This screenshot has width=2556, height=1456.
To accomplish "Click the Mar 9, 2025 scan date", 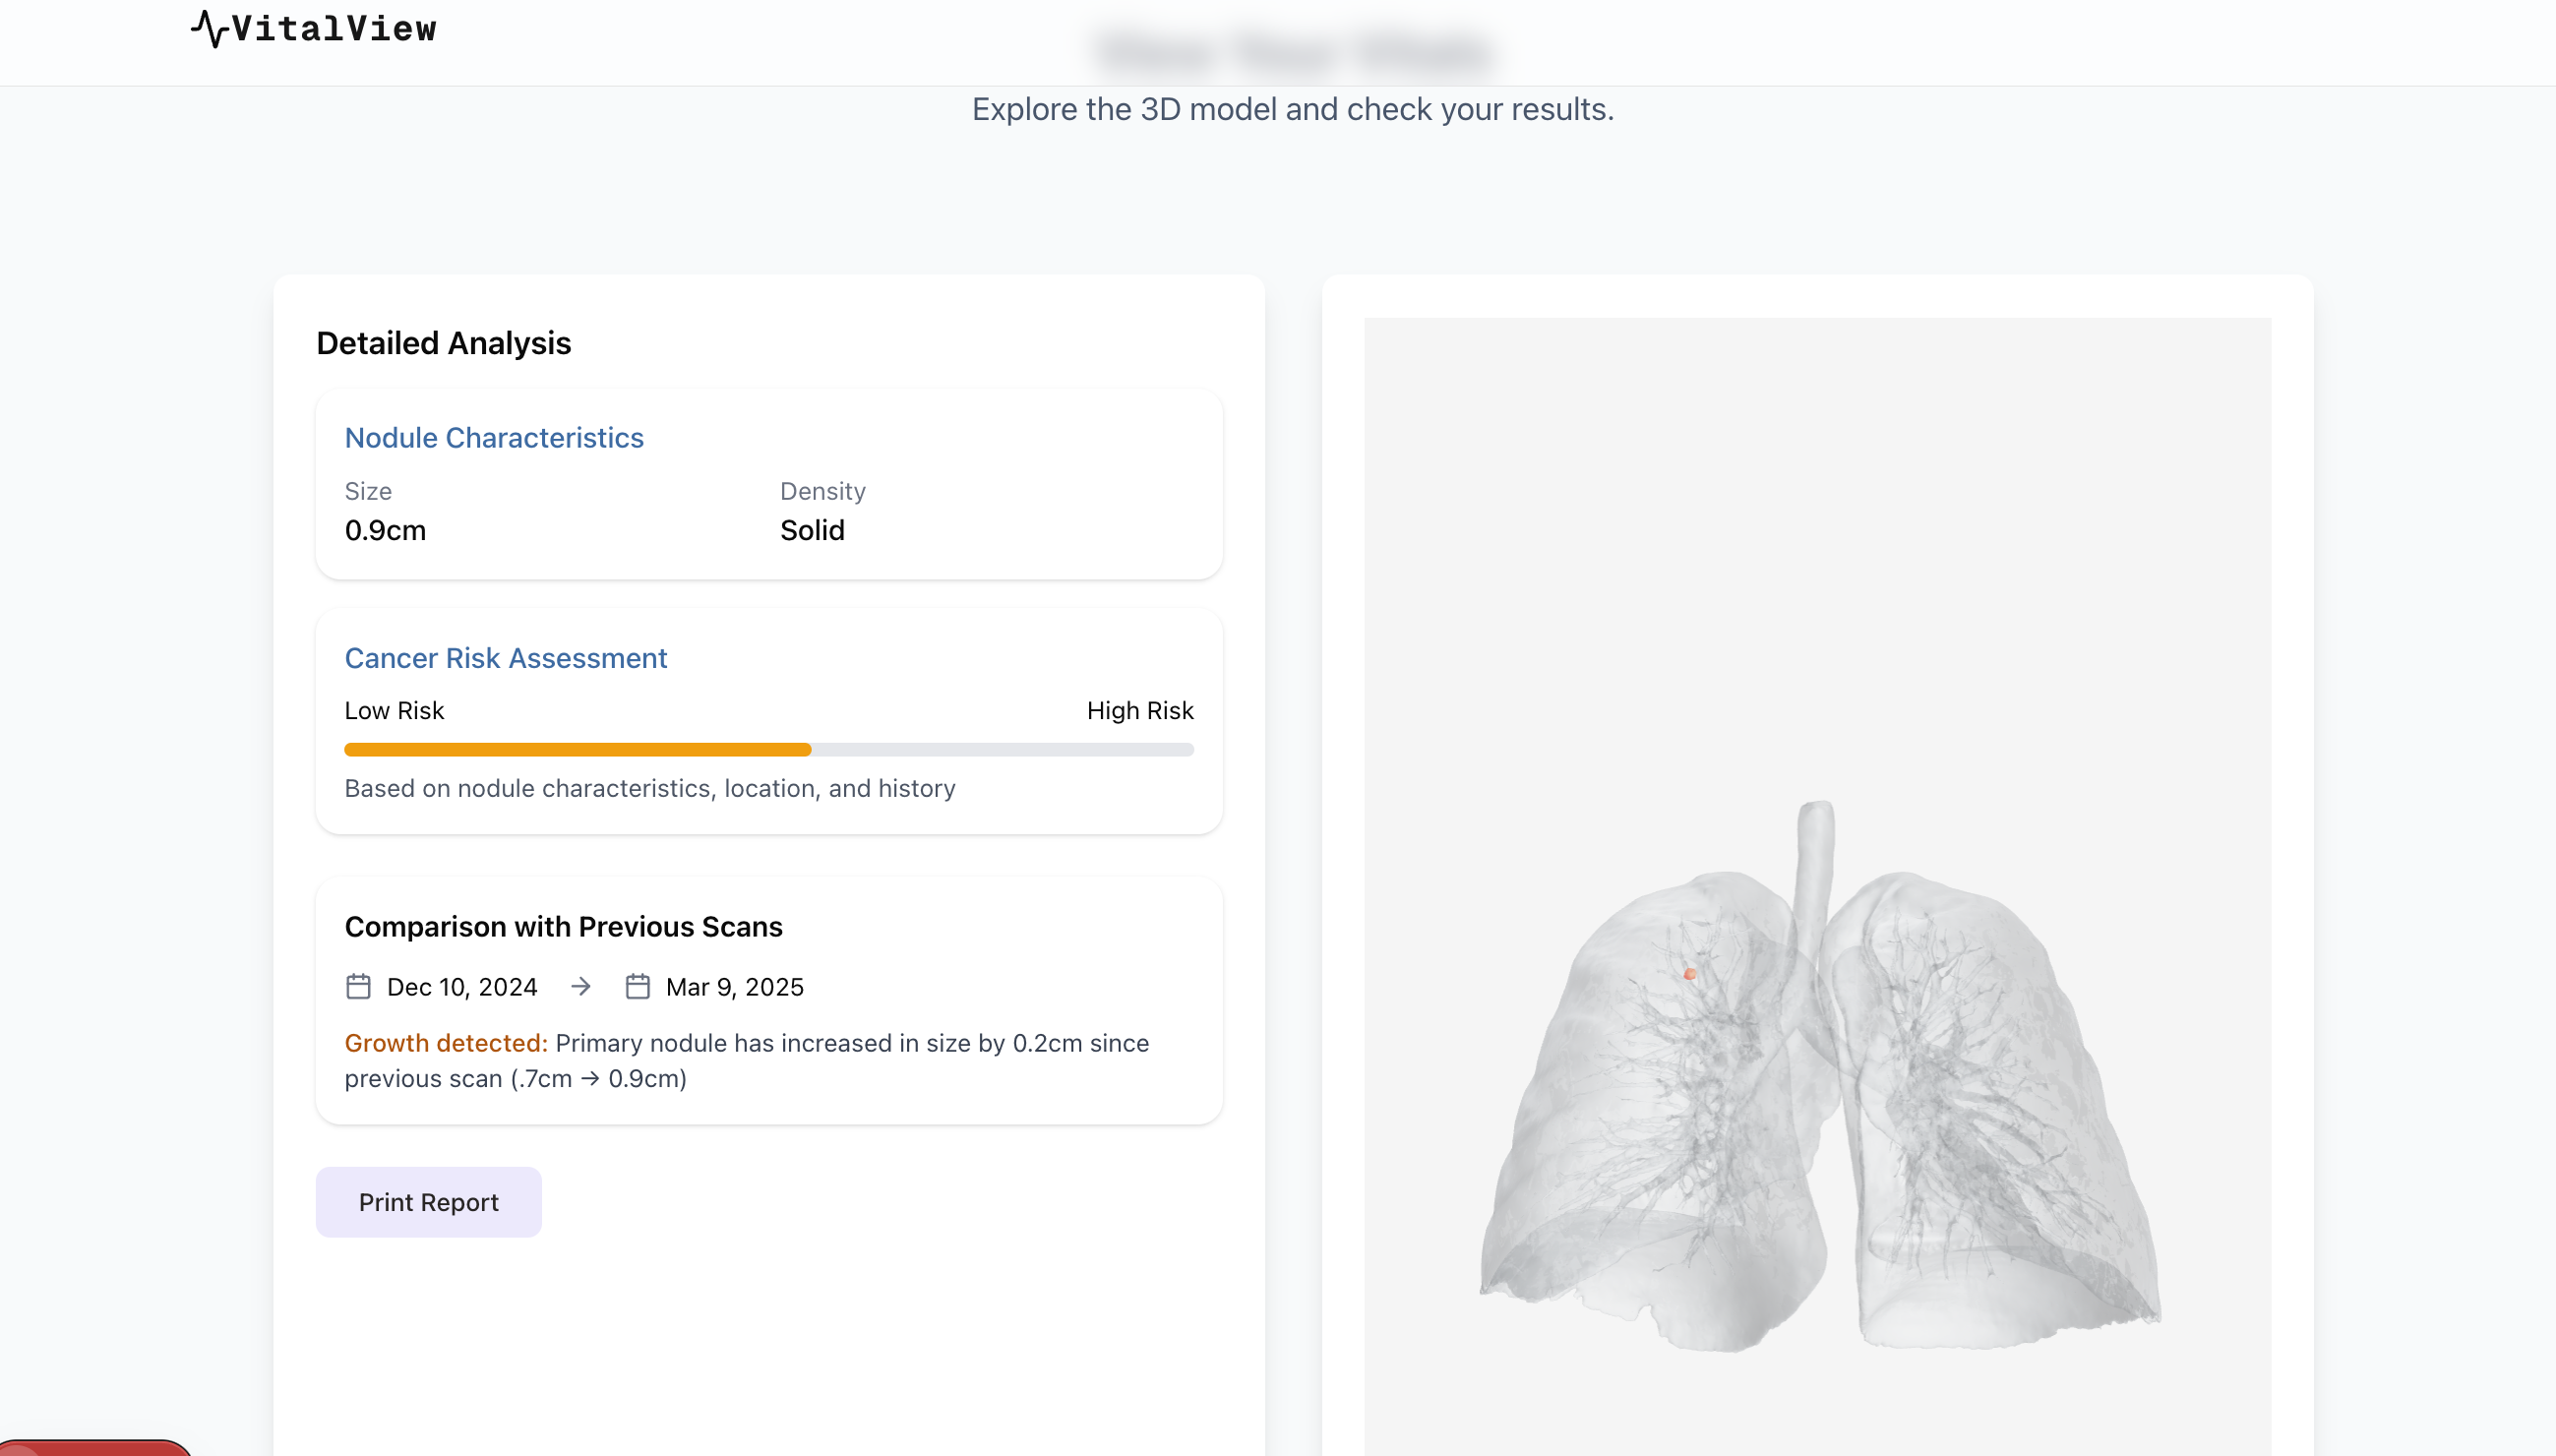I will point(734,987).
